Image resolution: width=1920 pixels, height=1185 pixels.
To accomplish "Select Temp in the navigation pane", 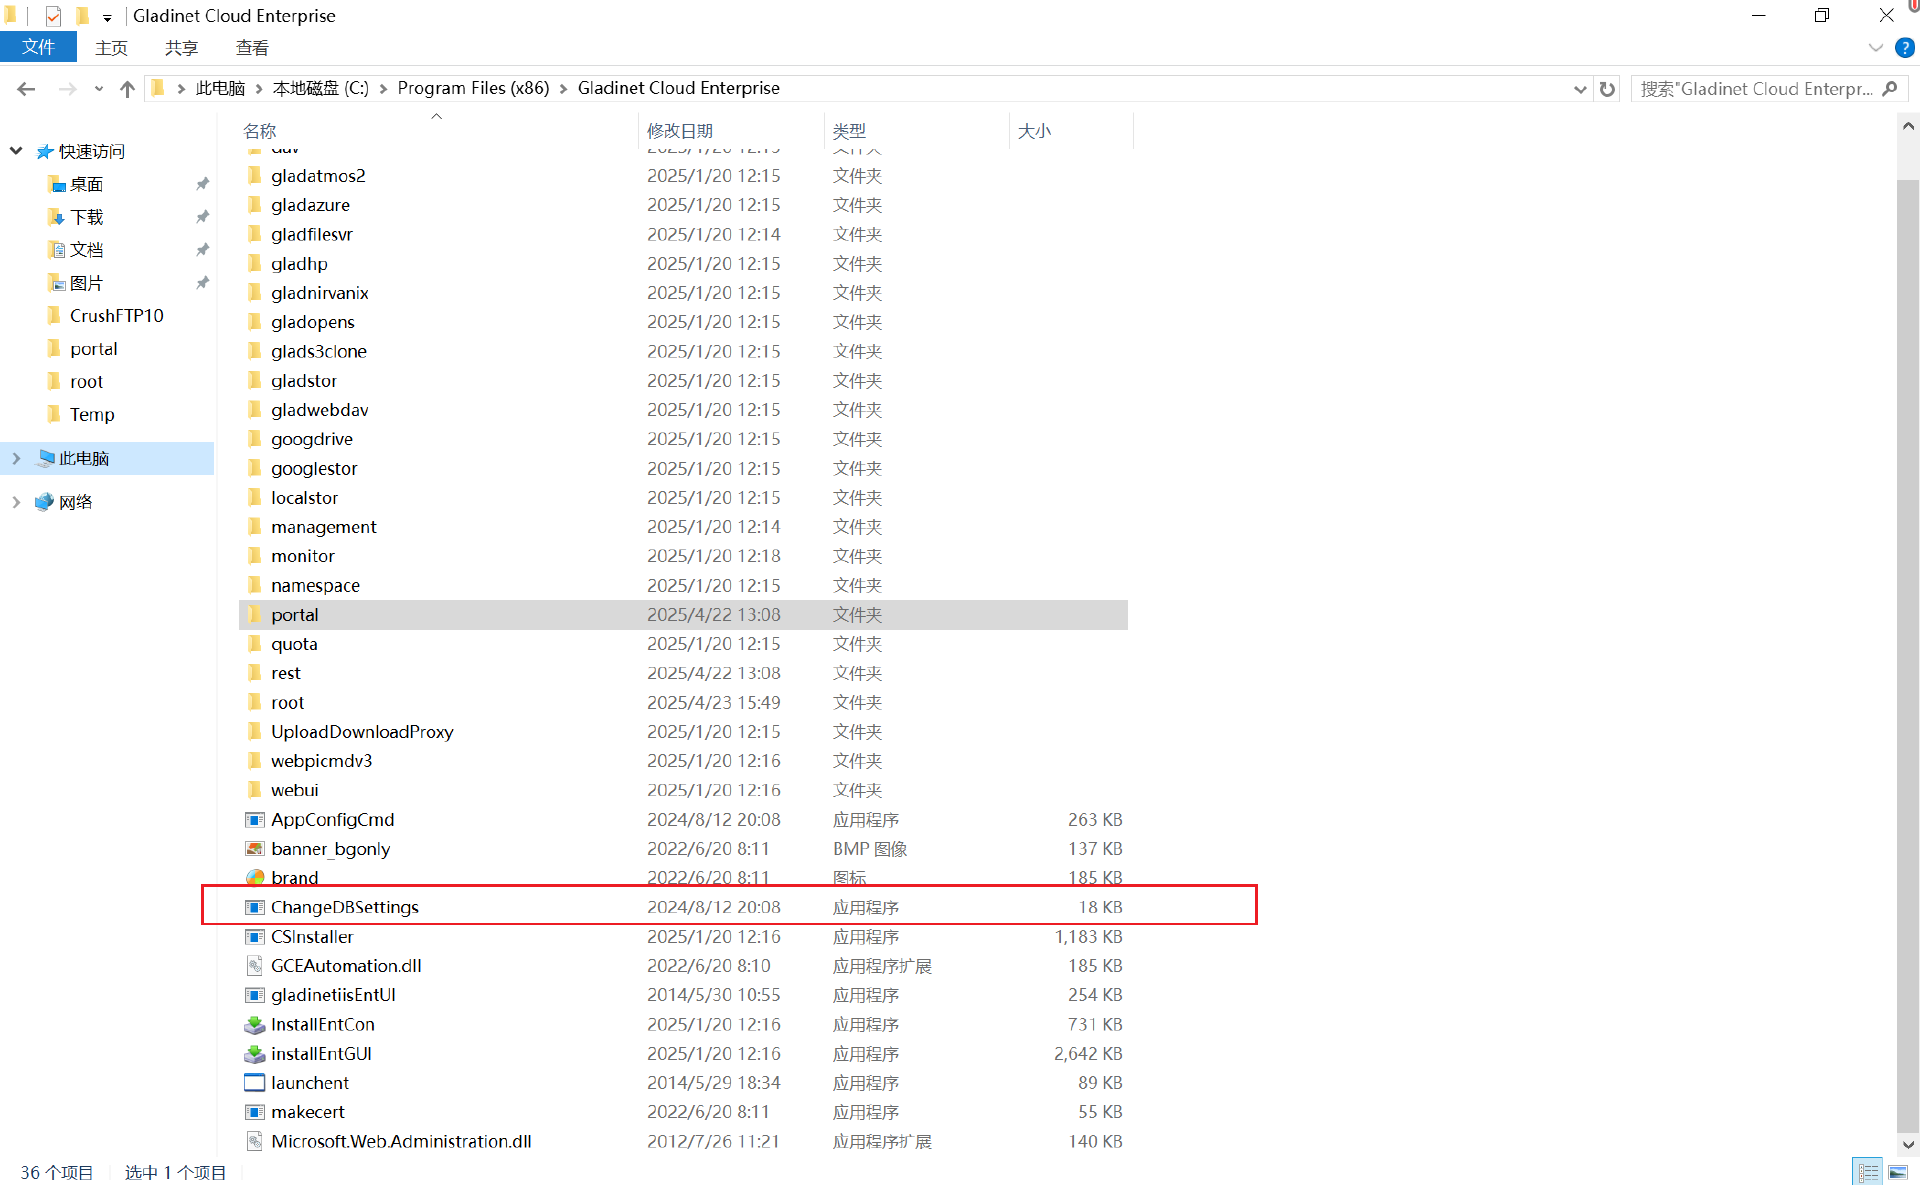I will (92, 414).
